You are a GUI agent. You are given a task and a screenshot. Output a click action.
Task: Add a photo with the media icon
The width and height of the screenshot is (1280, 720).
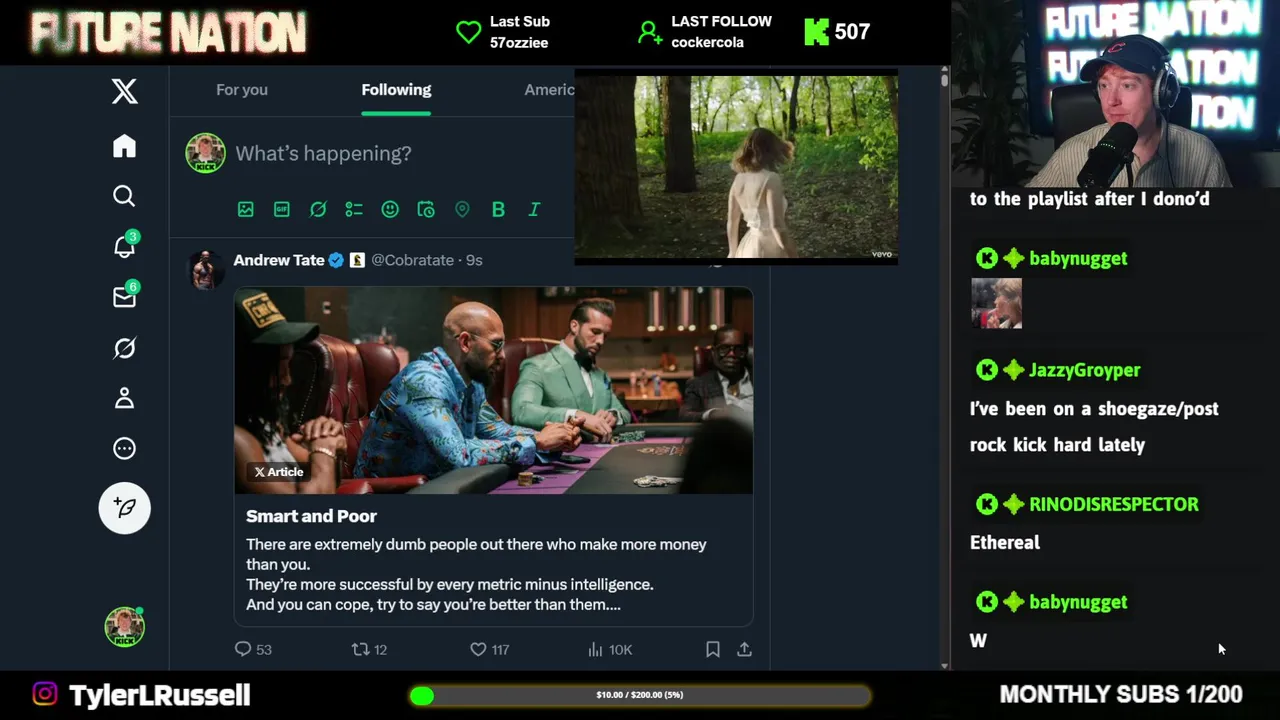click(246, 209)
